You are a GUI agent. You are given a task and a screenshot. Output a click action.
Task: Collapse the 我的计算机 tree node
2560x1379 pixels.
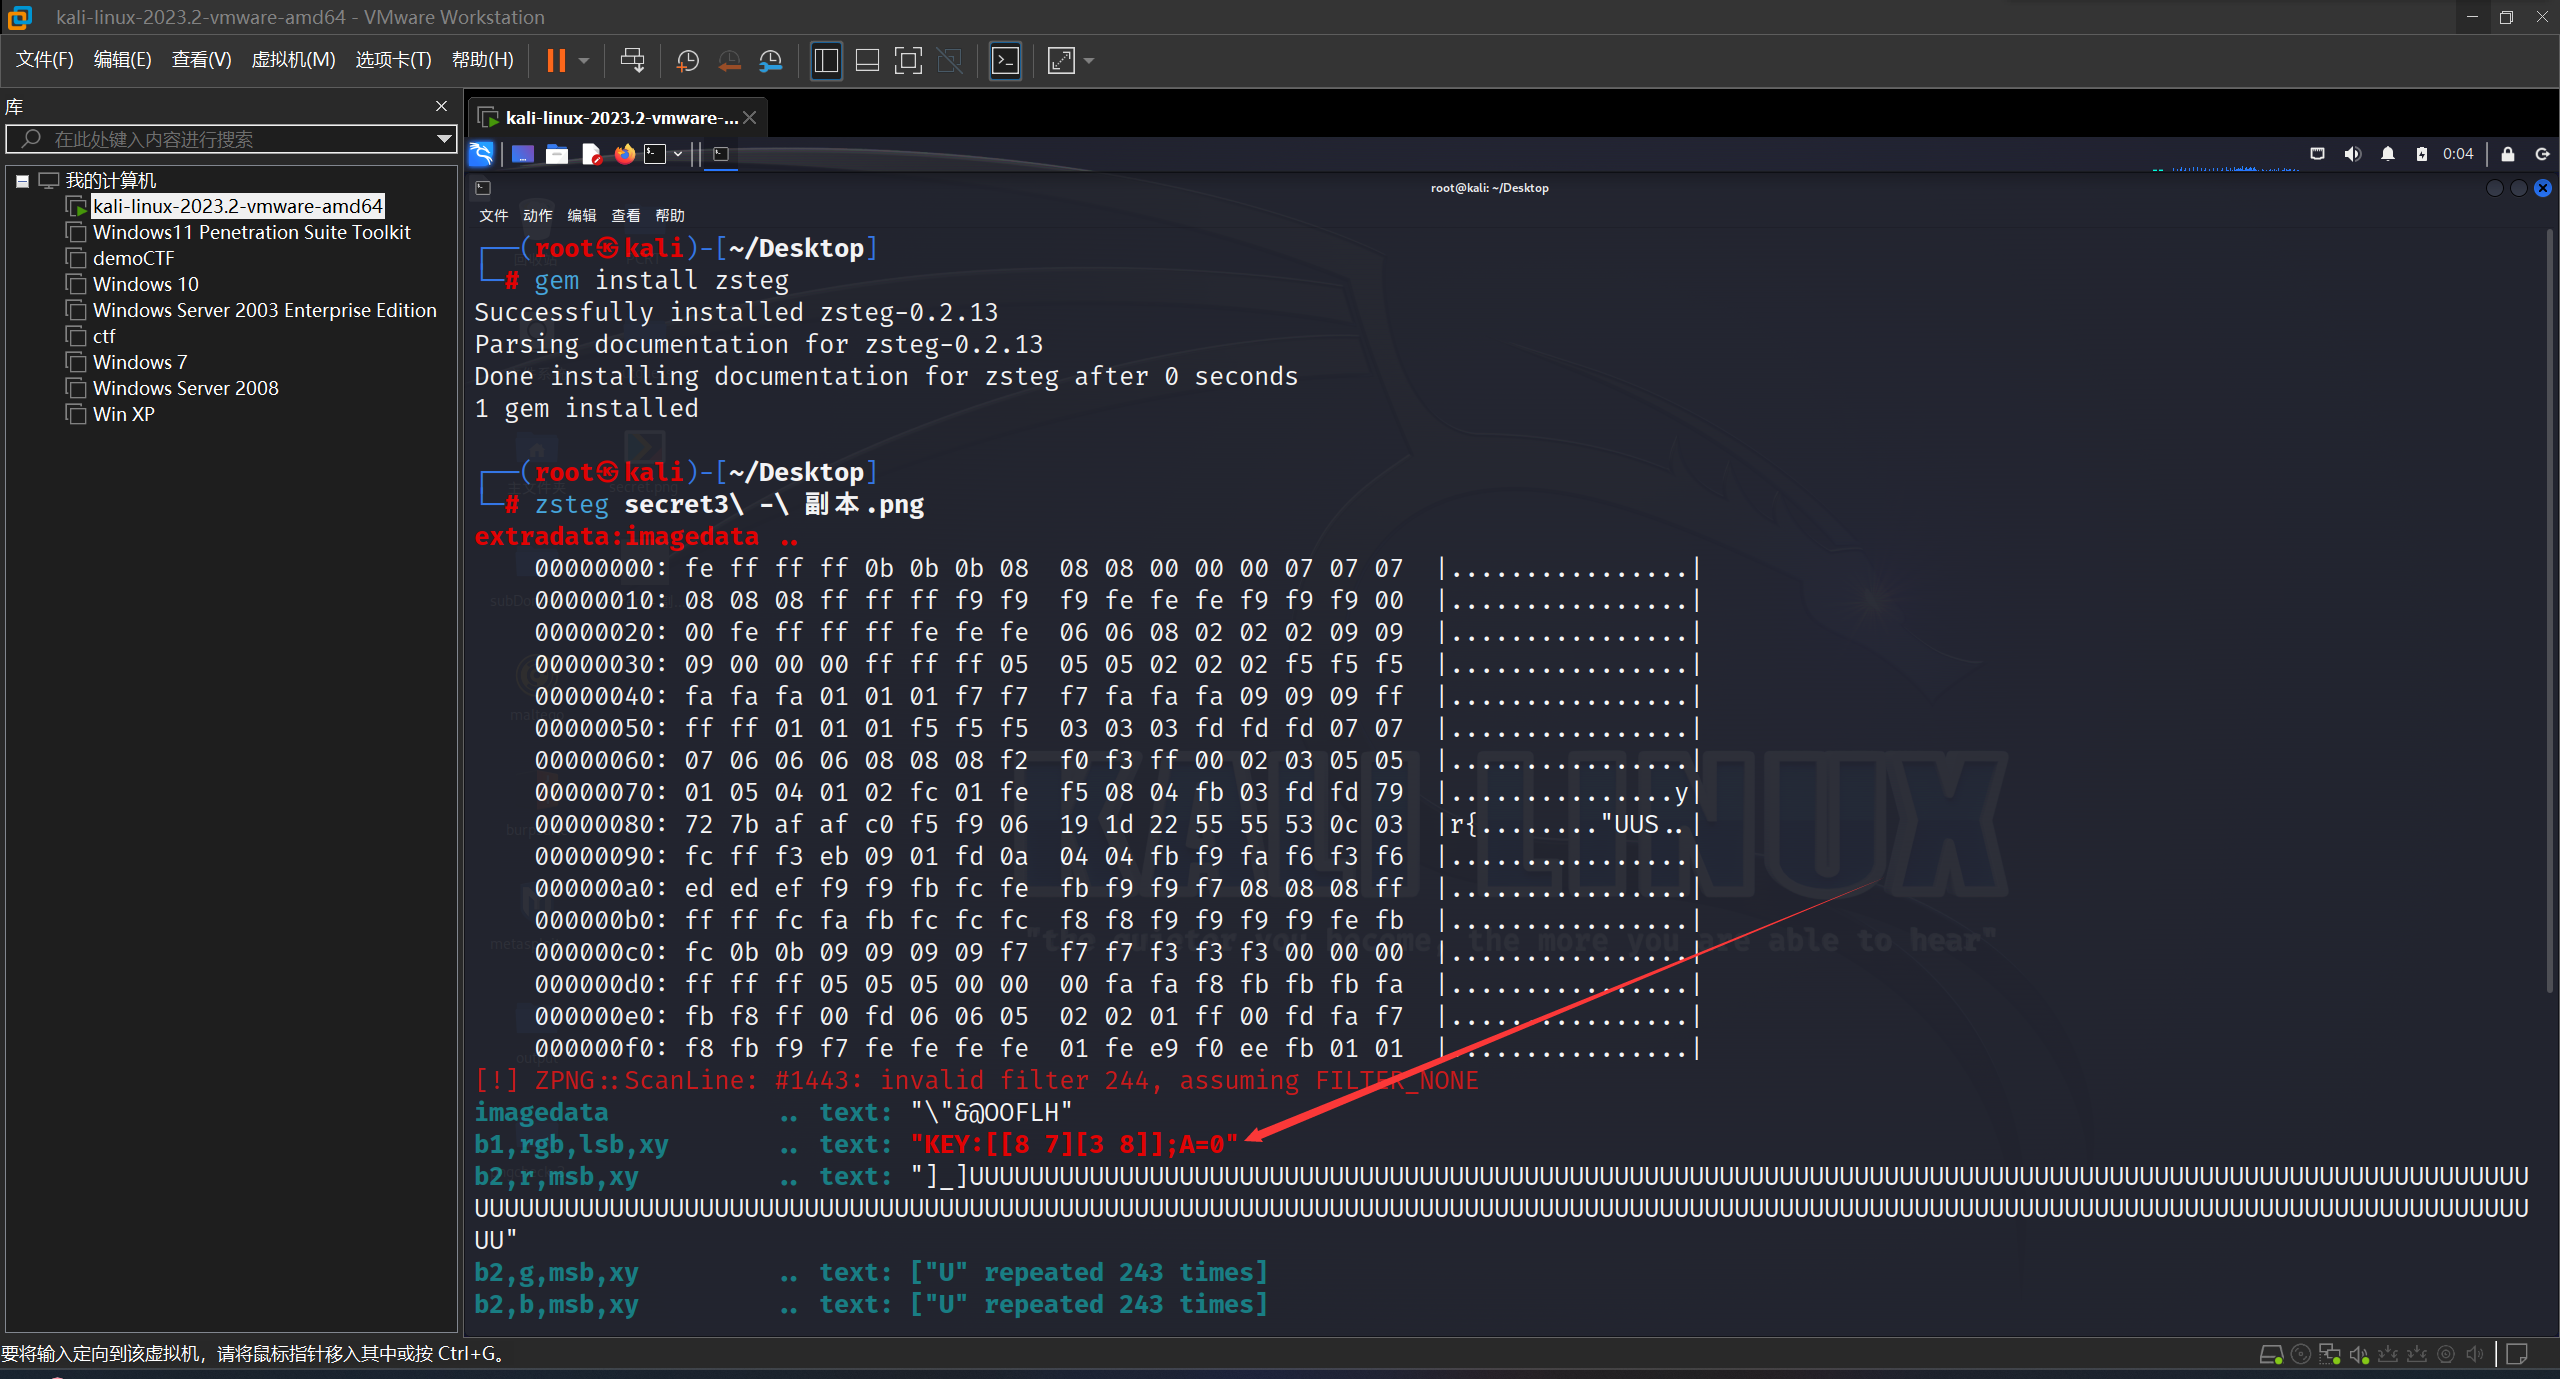[x=22, y=181]
